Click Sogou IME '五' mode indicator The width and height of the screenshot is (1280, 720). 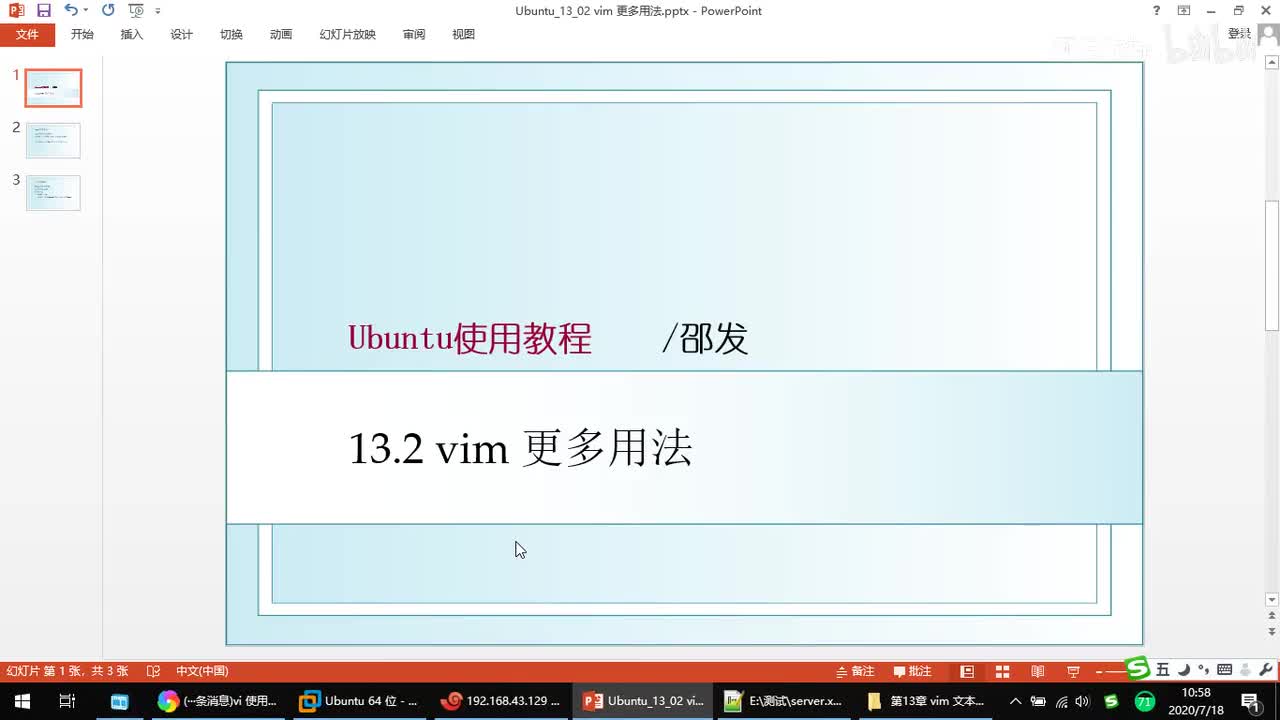coord(1163,670)
